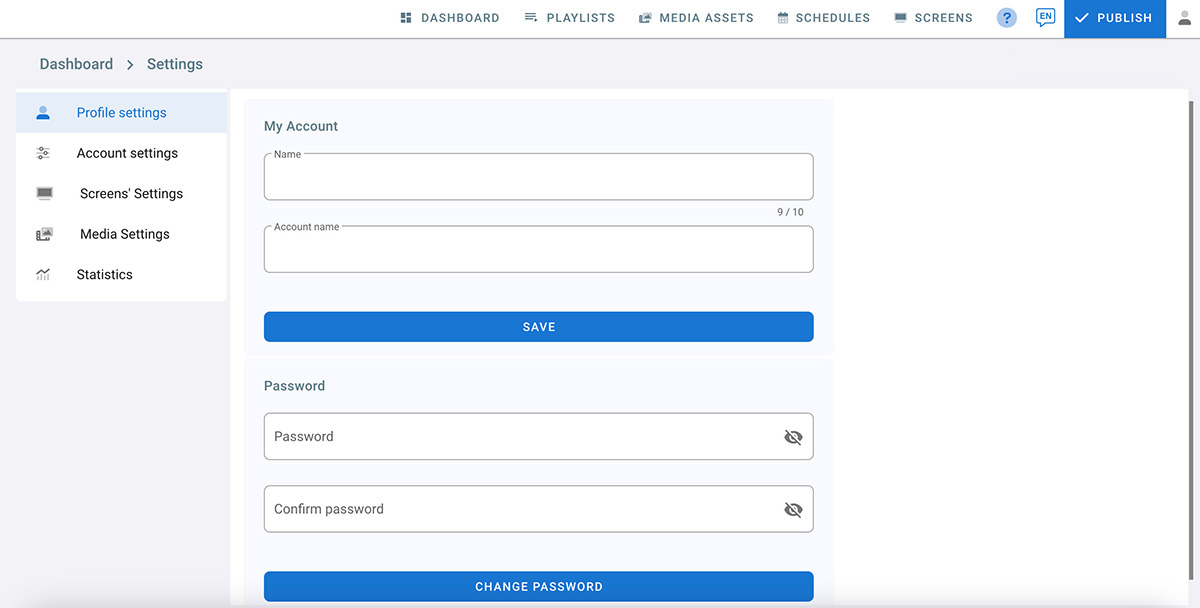Select the Playlists icon in the navbar
Screen dimensions: 1200x608
527,17
